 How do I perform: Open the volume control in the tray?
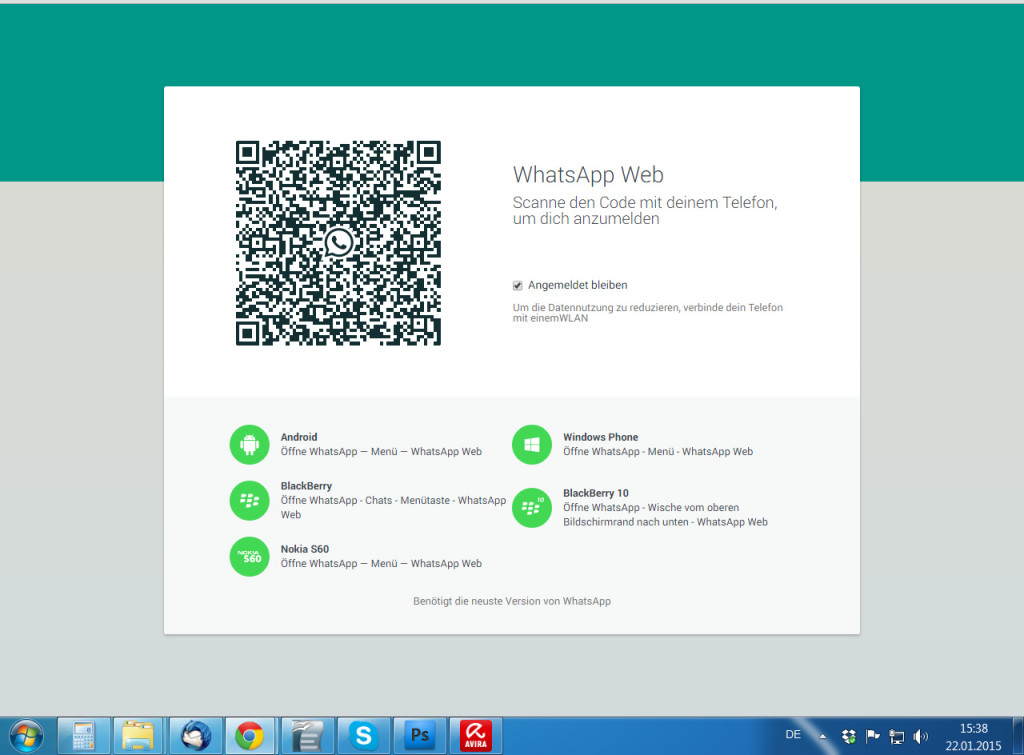tap(919, 736)
